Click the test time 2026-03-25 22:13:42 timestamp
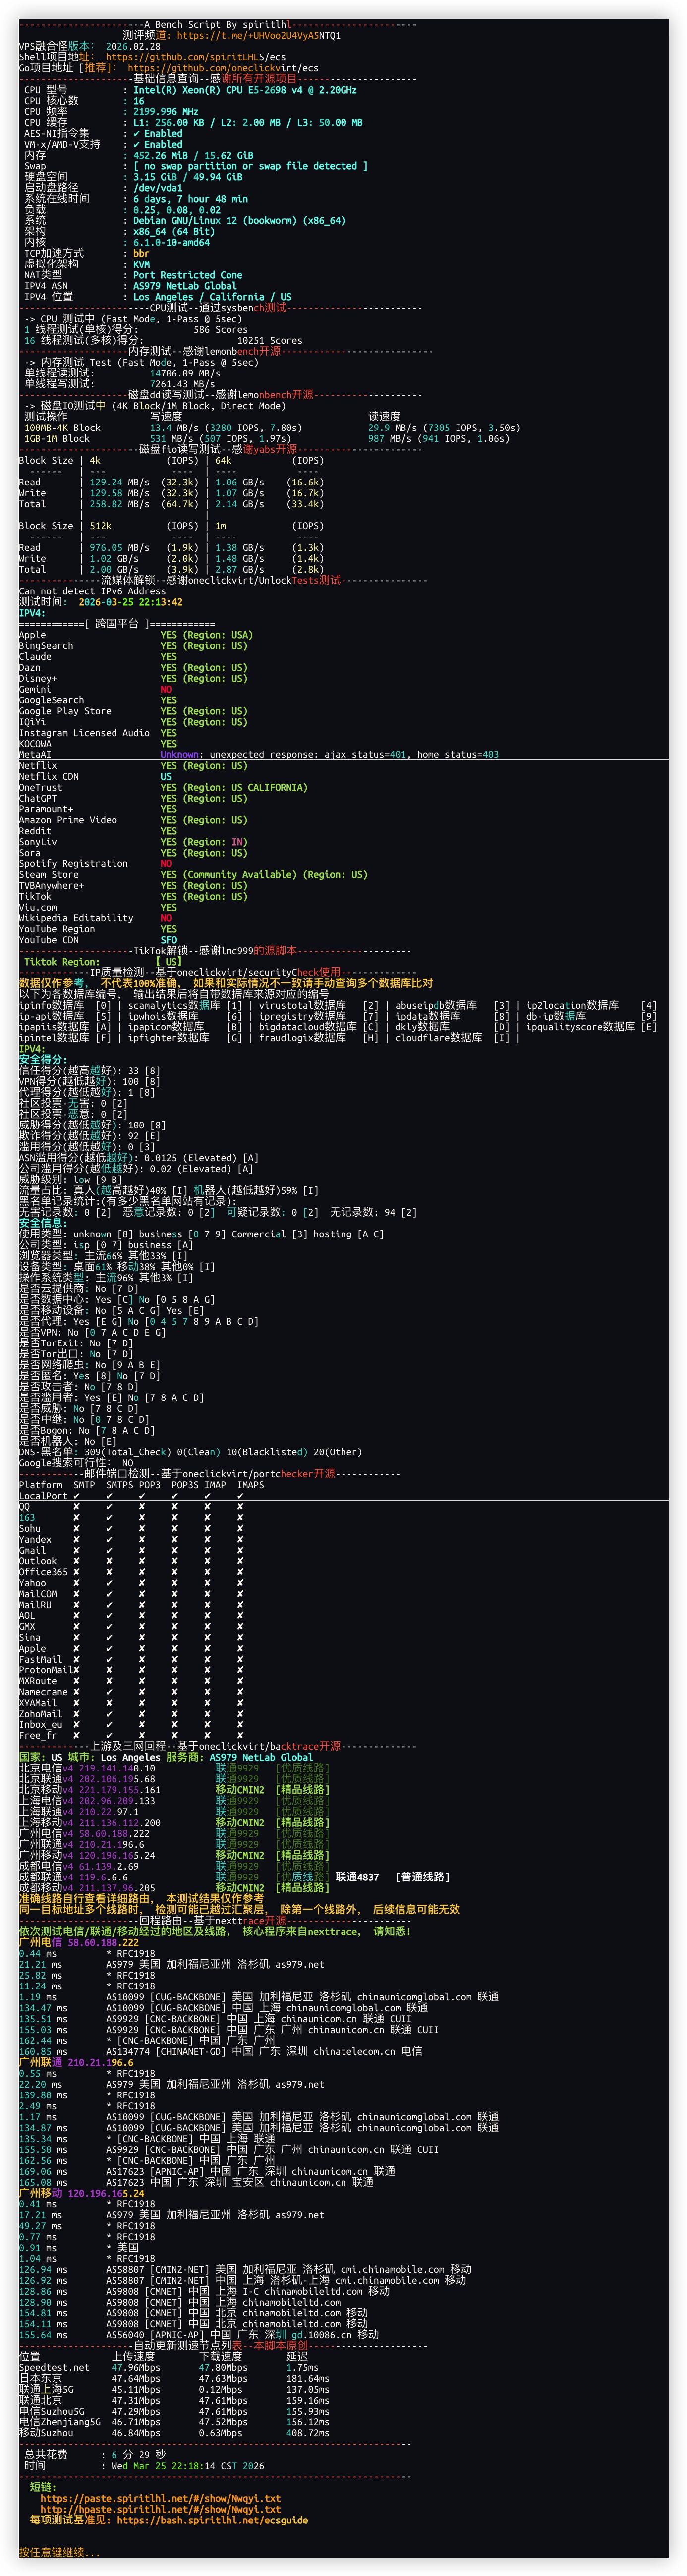 click(130, 602)
